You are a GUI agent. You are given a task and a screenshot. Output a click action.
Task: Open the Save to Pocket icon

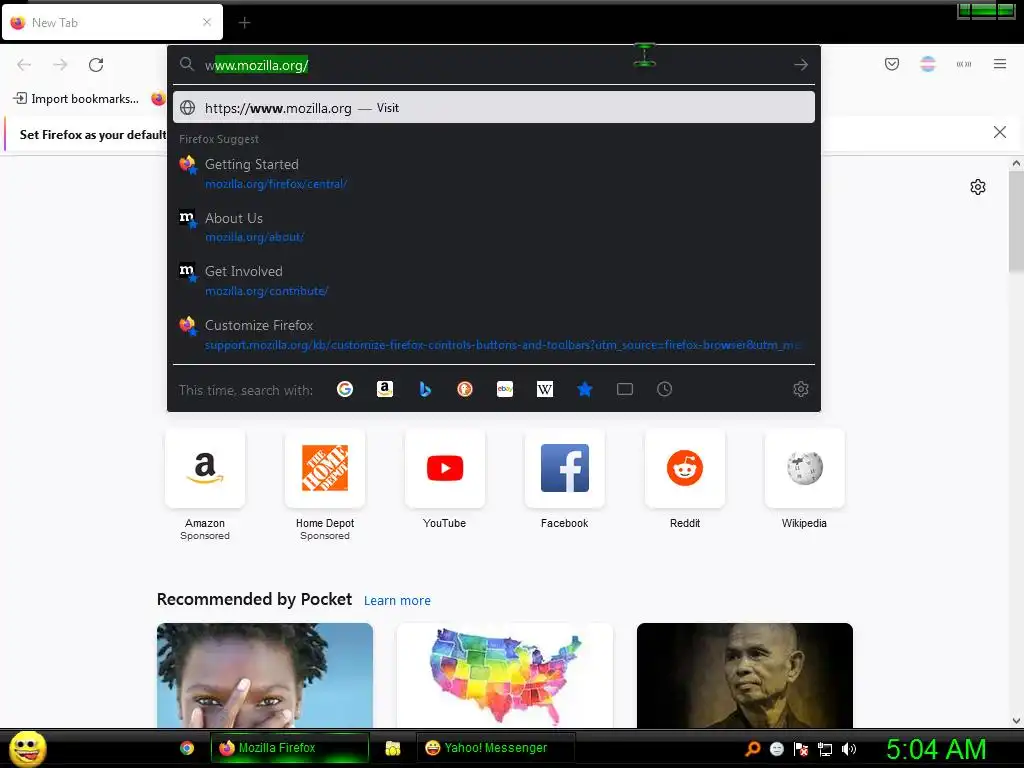pyautogui.click(x=892, y=64)
